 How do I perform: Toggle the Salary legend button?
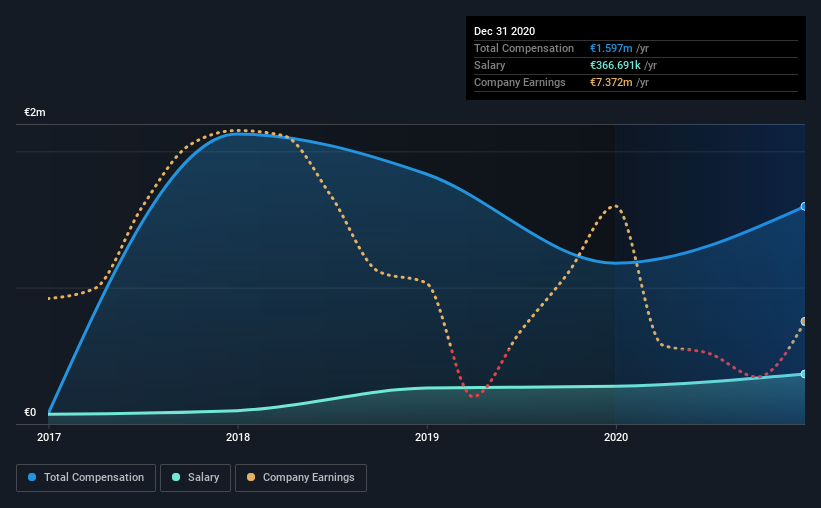(x=195, y=478)
